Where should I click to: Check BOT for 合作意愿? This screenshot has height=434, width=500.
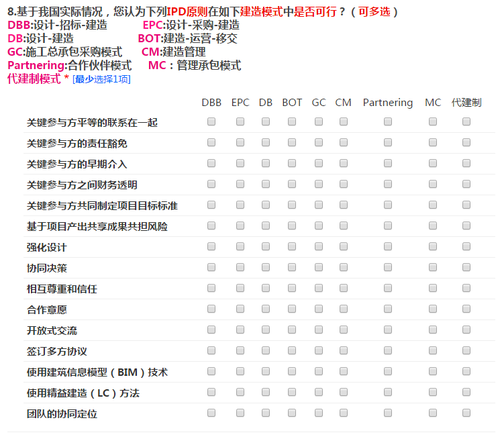click(x=292, y=309)
